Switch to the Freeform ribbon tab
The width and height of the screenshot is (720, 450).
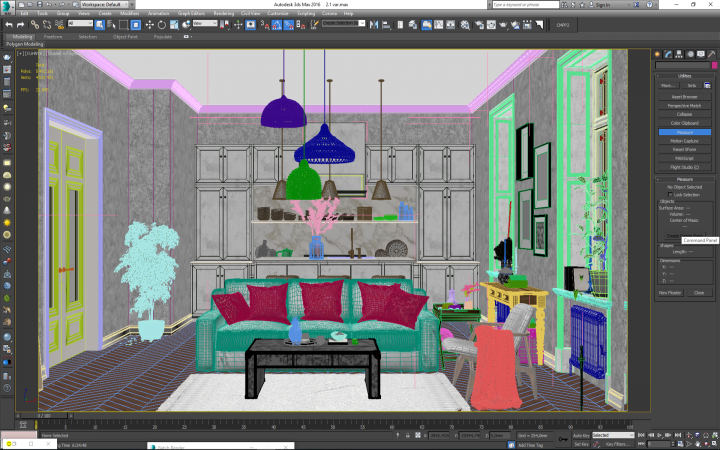coord(53,37)
